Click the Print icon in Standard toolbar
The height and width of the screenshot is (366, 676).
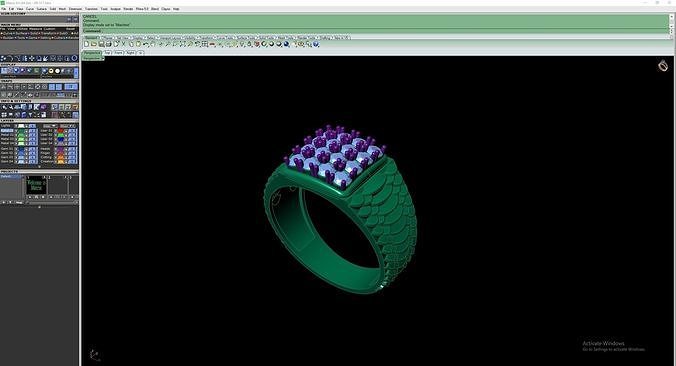(x=109, y=44)
